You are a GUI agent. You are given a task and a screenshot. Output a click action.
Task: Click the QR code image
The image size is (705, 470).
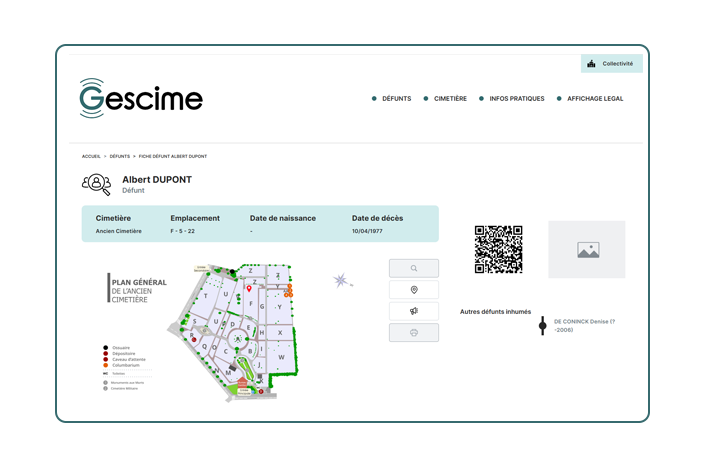[498, 249]
